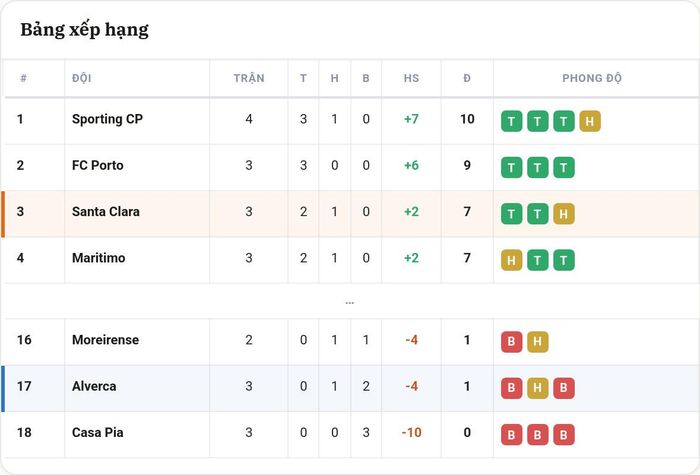Click the last red B badge for Casa Pia
700x475 pixels.
click(563, 434)
